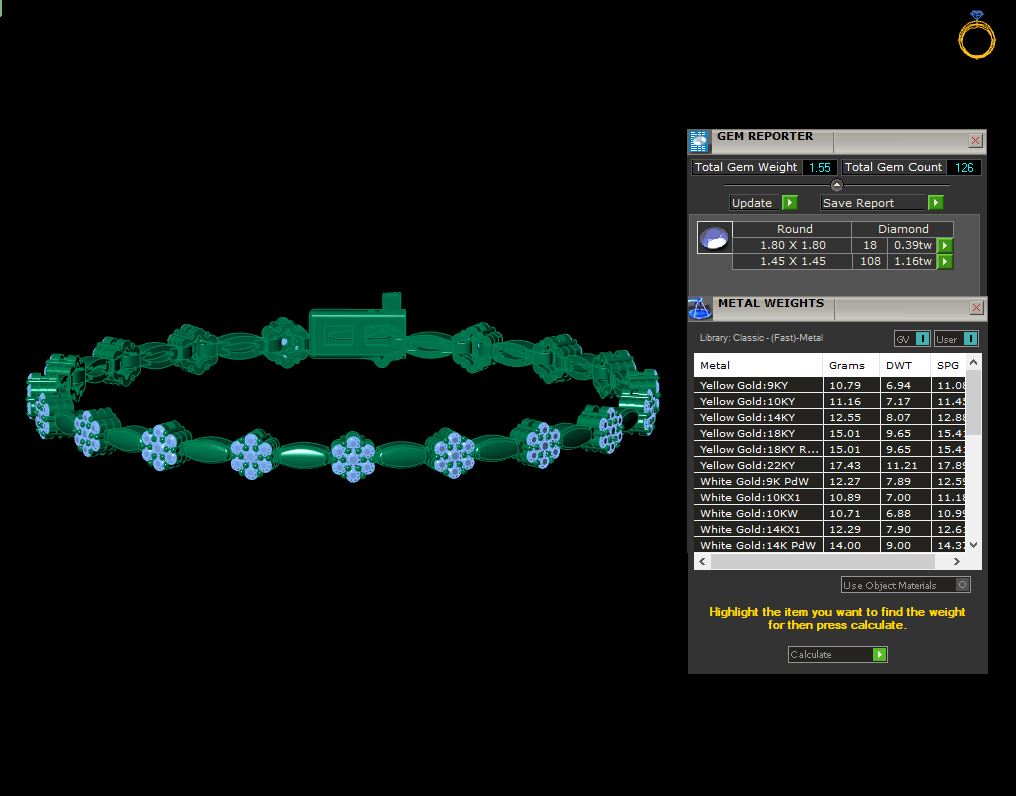Click the gem count cell 108
The width and height of the screenshot is (1016, 796).
click(870, 262)
